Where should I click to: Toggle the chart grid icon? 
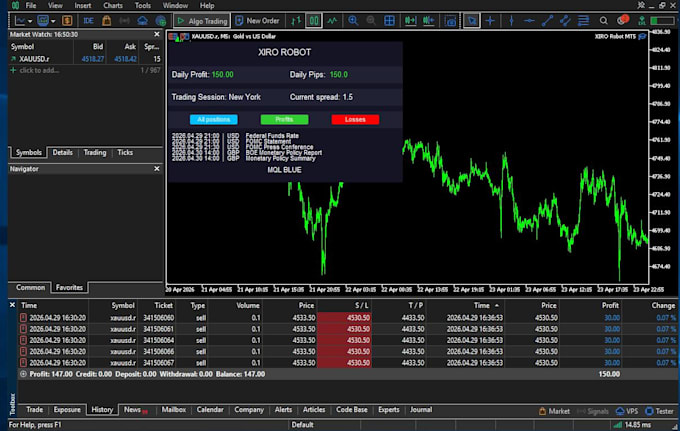coord(389,21)
